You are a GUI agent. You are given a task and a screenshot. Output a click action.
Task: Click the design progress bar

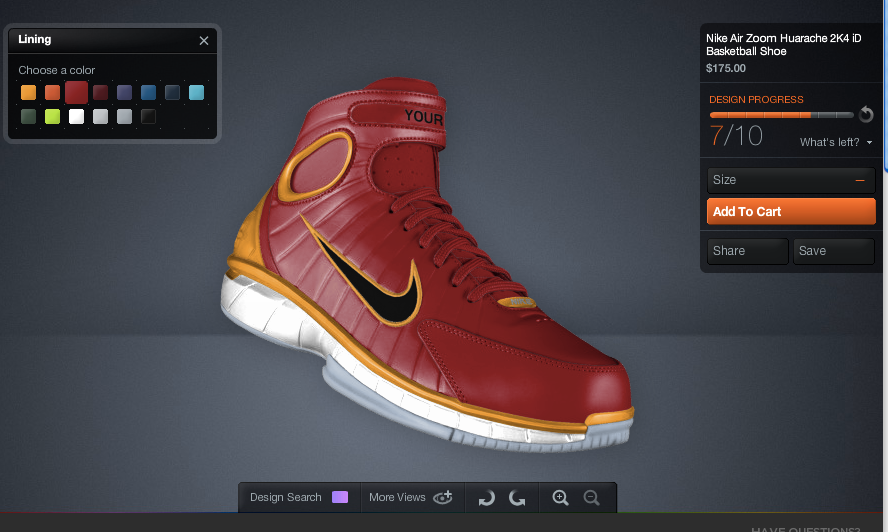coord(782,115)
